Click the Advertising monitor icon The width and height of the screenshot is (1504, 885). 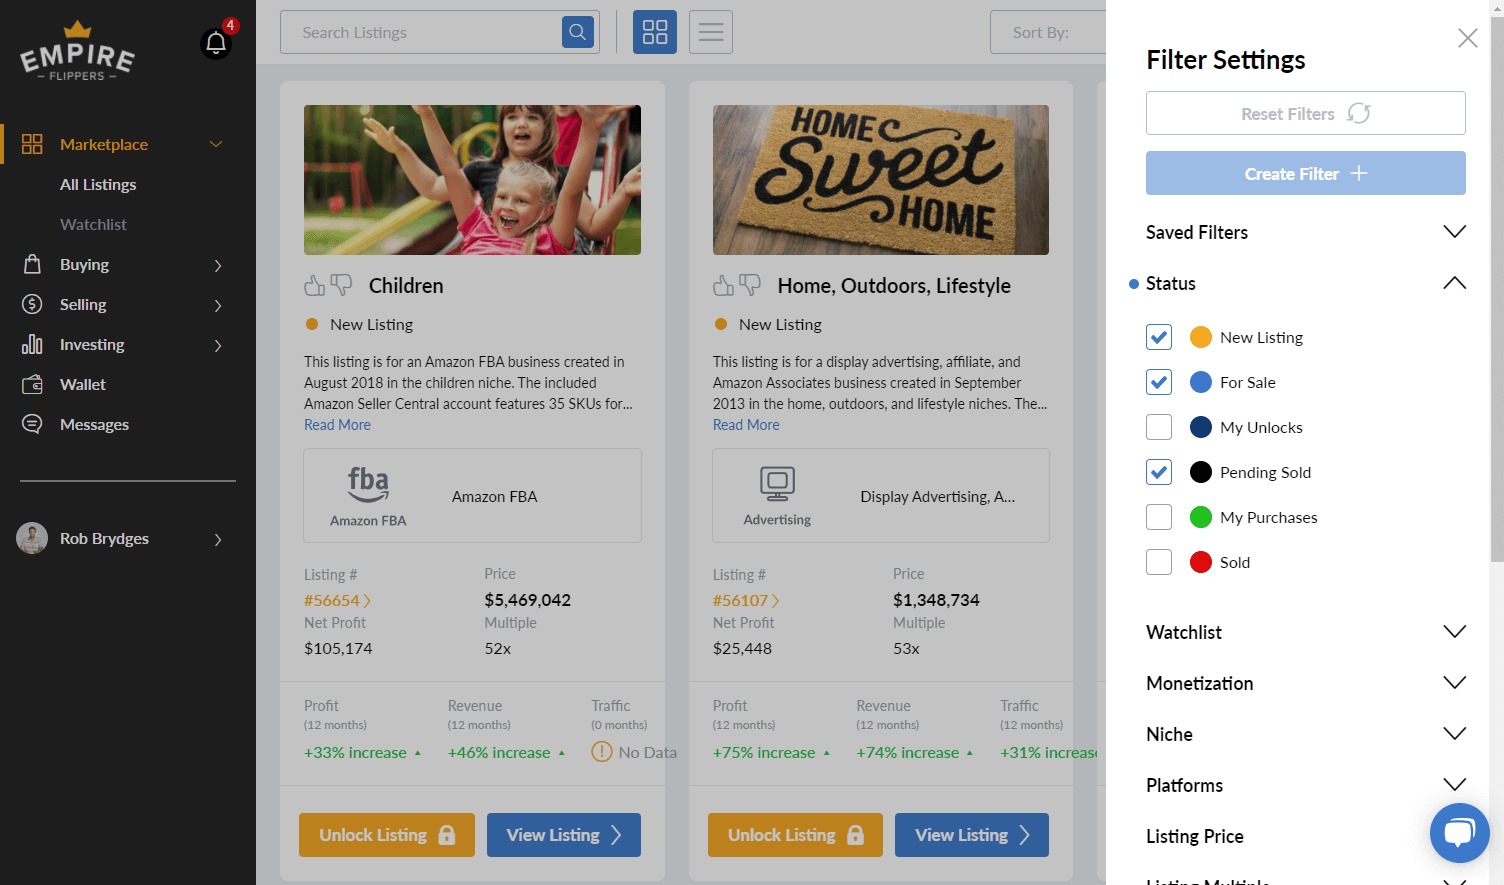coord(777,484)
